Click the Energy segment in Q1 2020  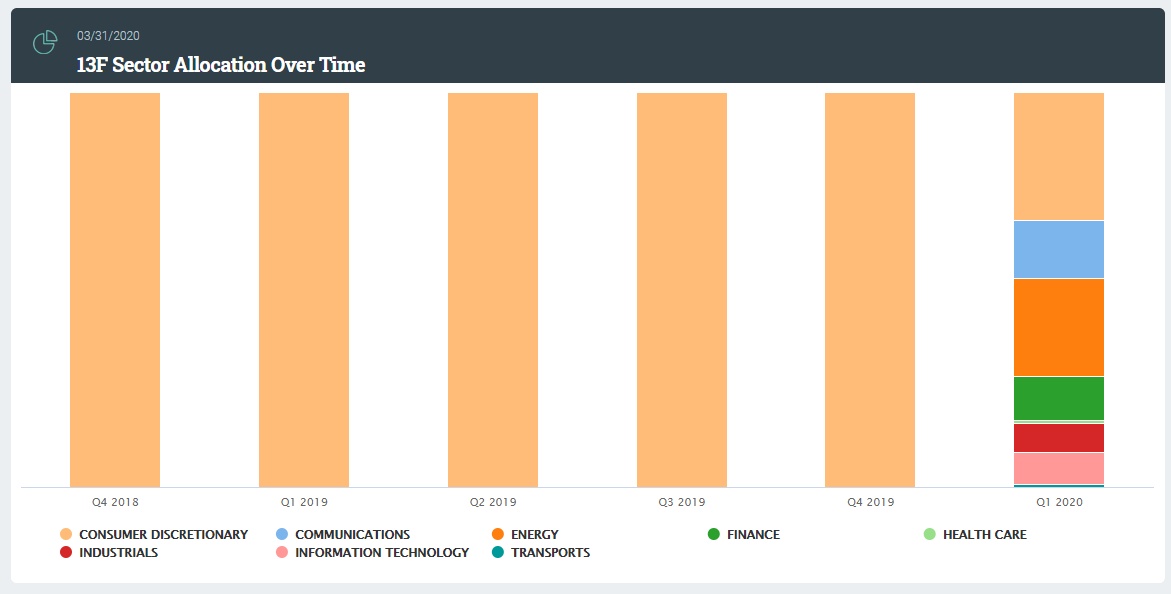(1059, 327)
